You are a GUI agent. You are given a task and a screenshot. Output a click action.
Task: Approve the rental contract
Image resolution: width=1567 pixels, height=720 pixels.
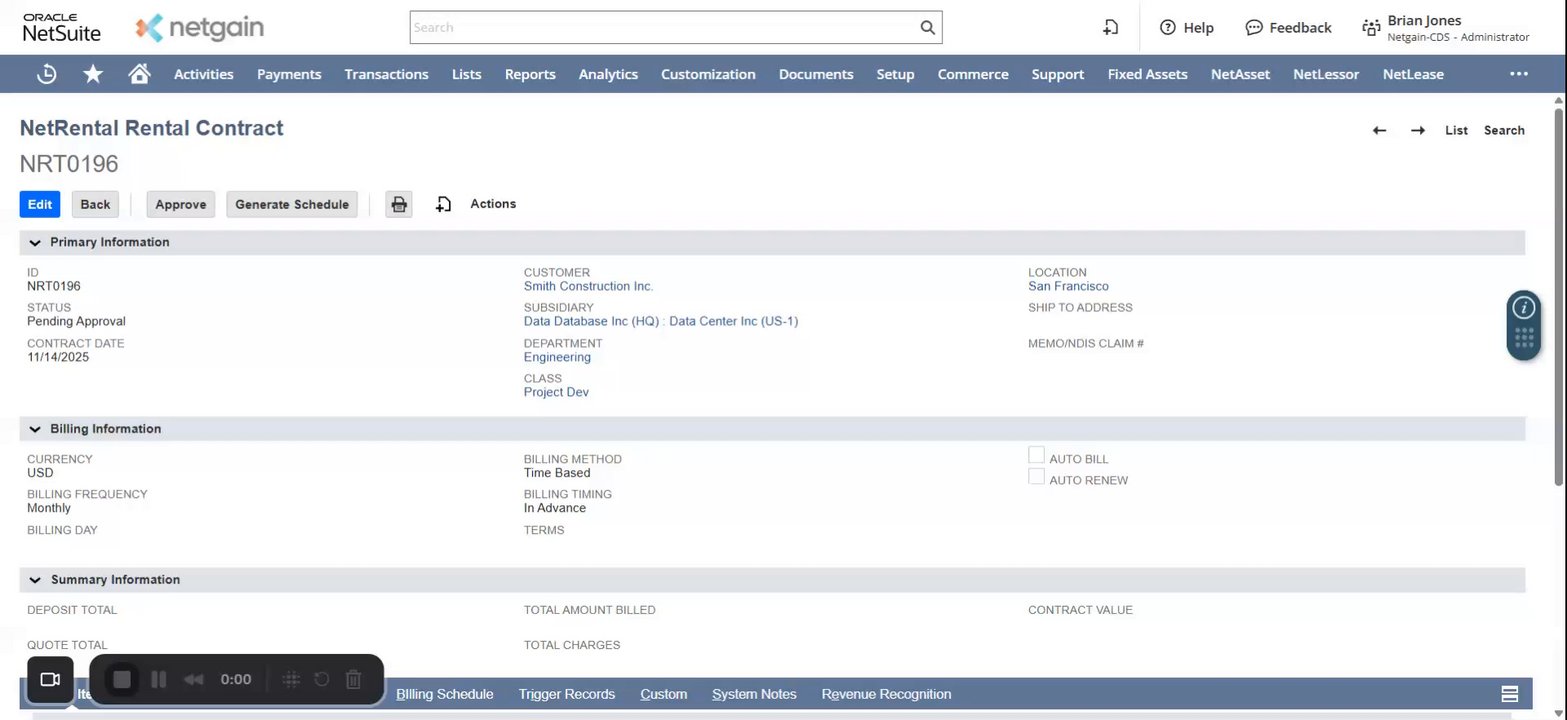(181, 204)
